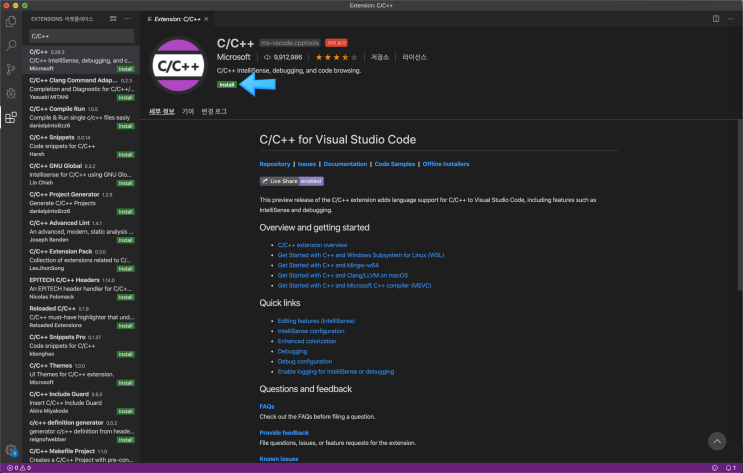
Task: Switch to the 기여 tab
Action: tap(188, 111)
